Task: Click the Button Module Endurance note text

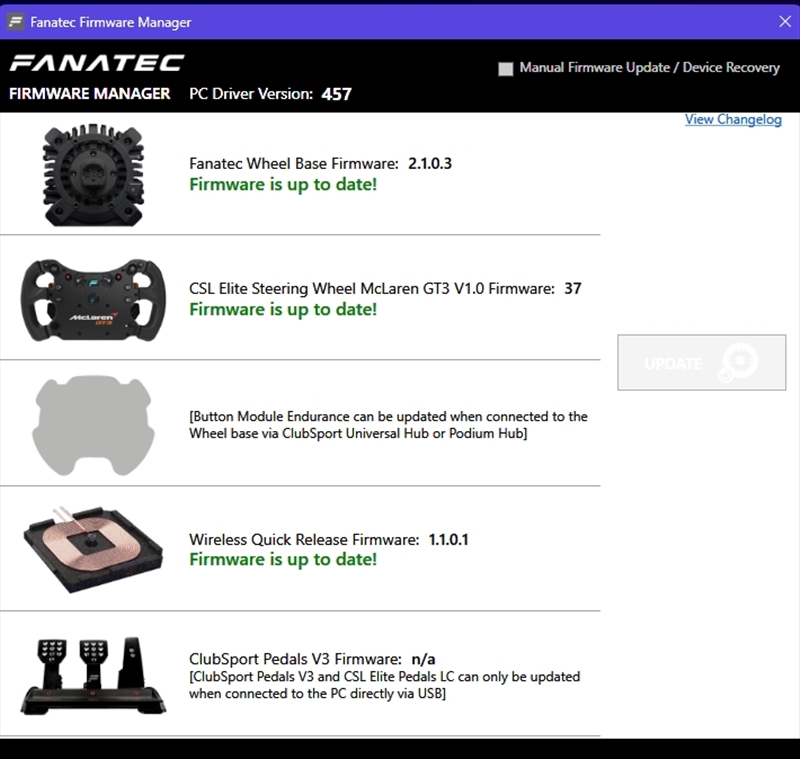Action: [388, 425]
